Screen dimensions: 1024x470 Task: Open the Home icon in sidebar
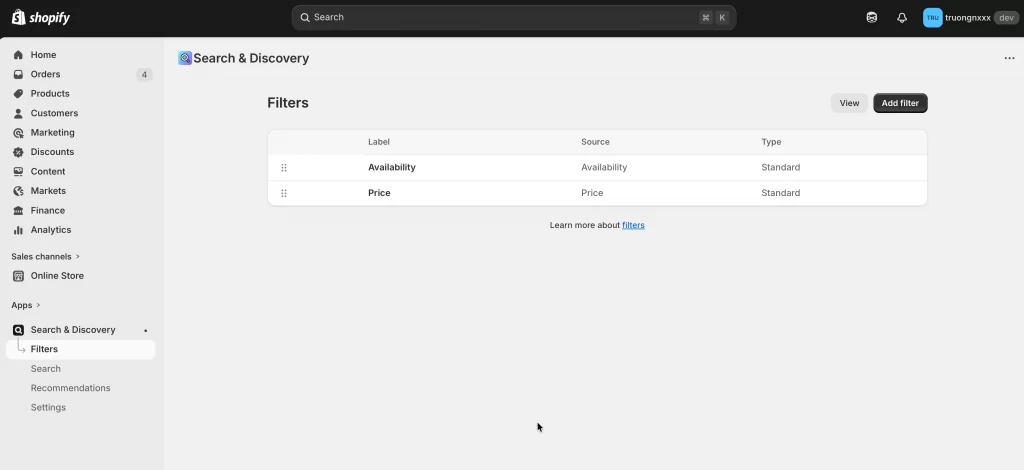click(18, 55)
